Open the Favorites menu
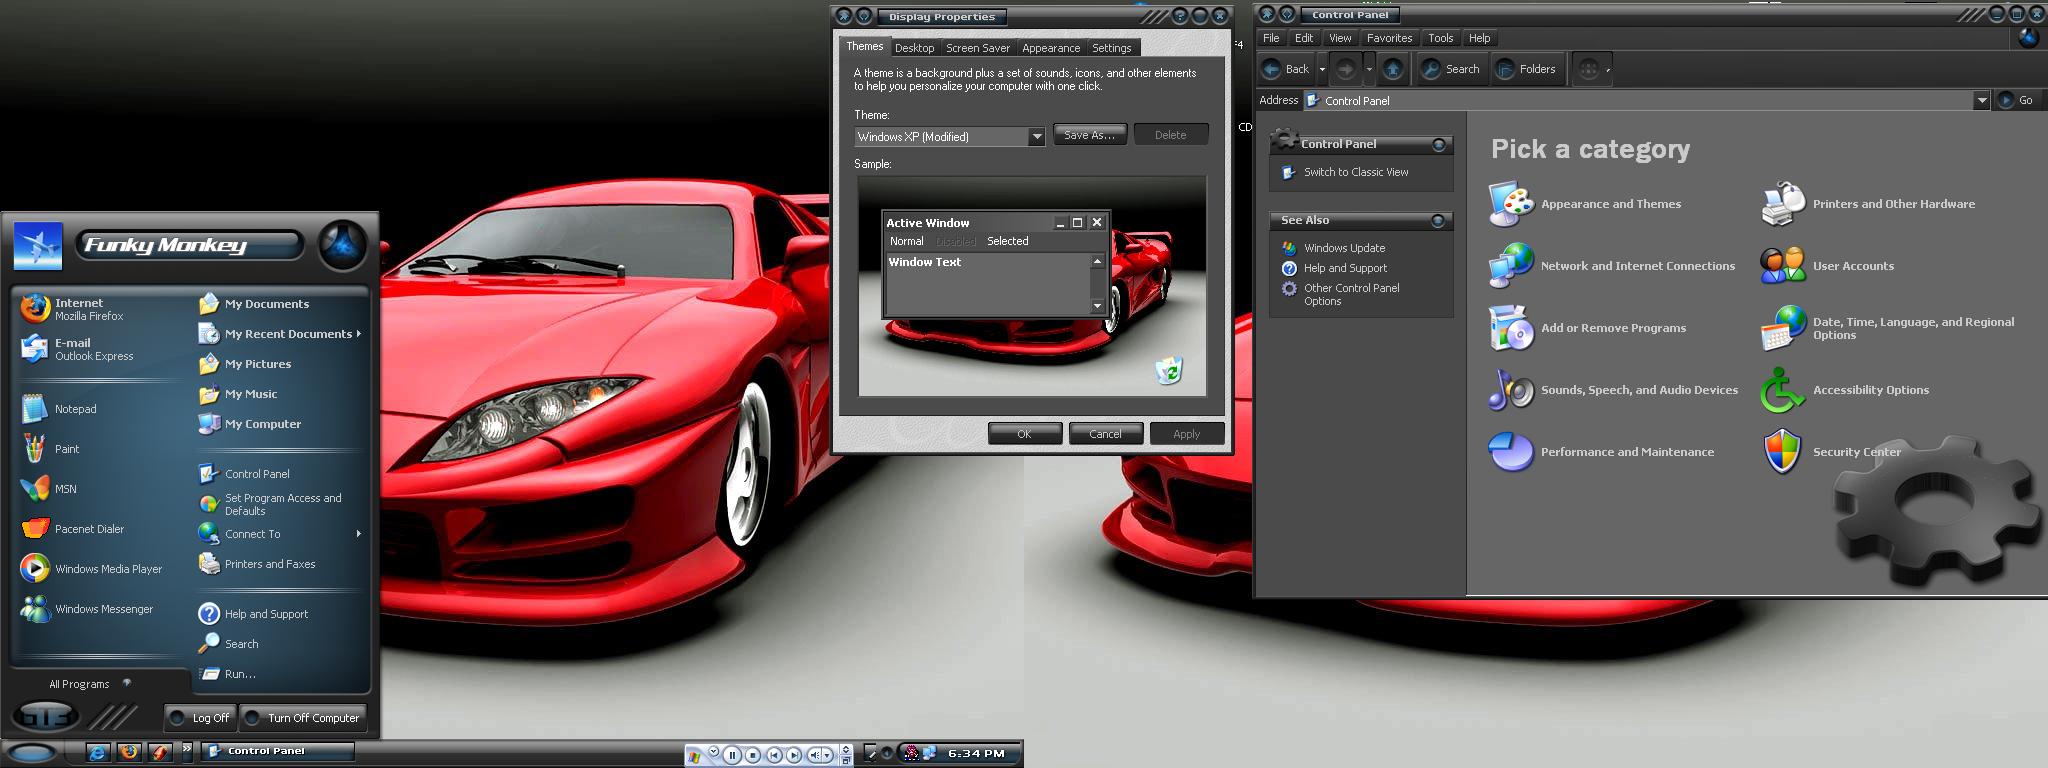This screenshot has width=2048, height=768. pos(1389,38)
